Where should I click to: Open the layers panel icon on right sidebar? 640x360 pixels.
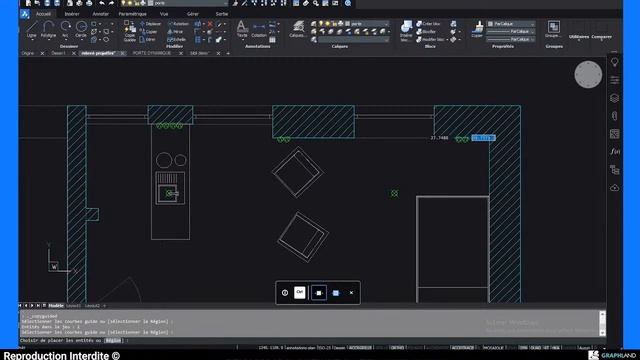coord(614,98)
